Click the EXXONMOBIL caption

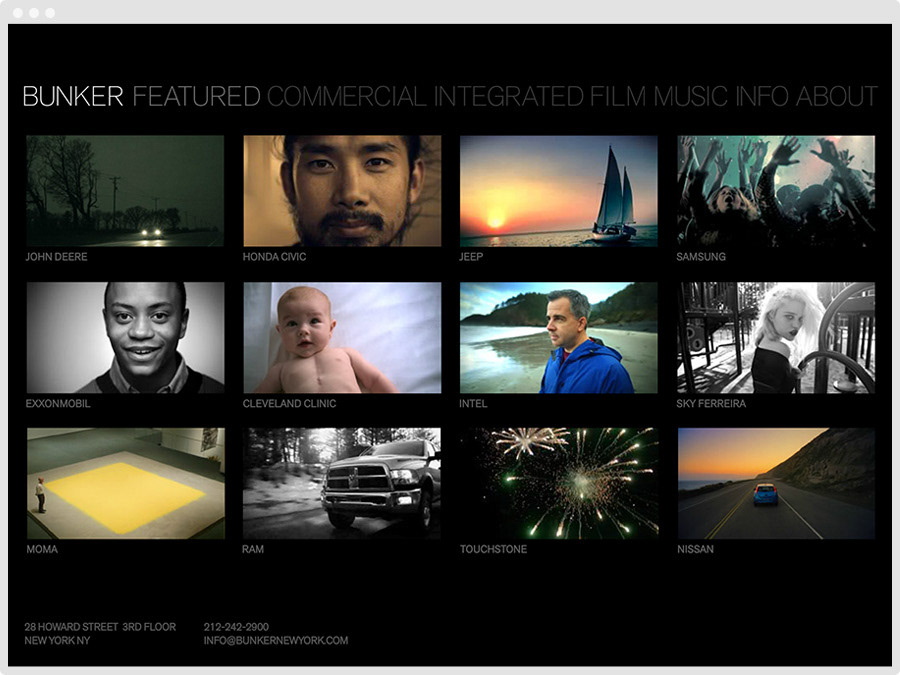point(58,404)
